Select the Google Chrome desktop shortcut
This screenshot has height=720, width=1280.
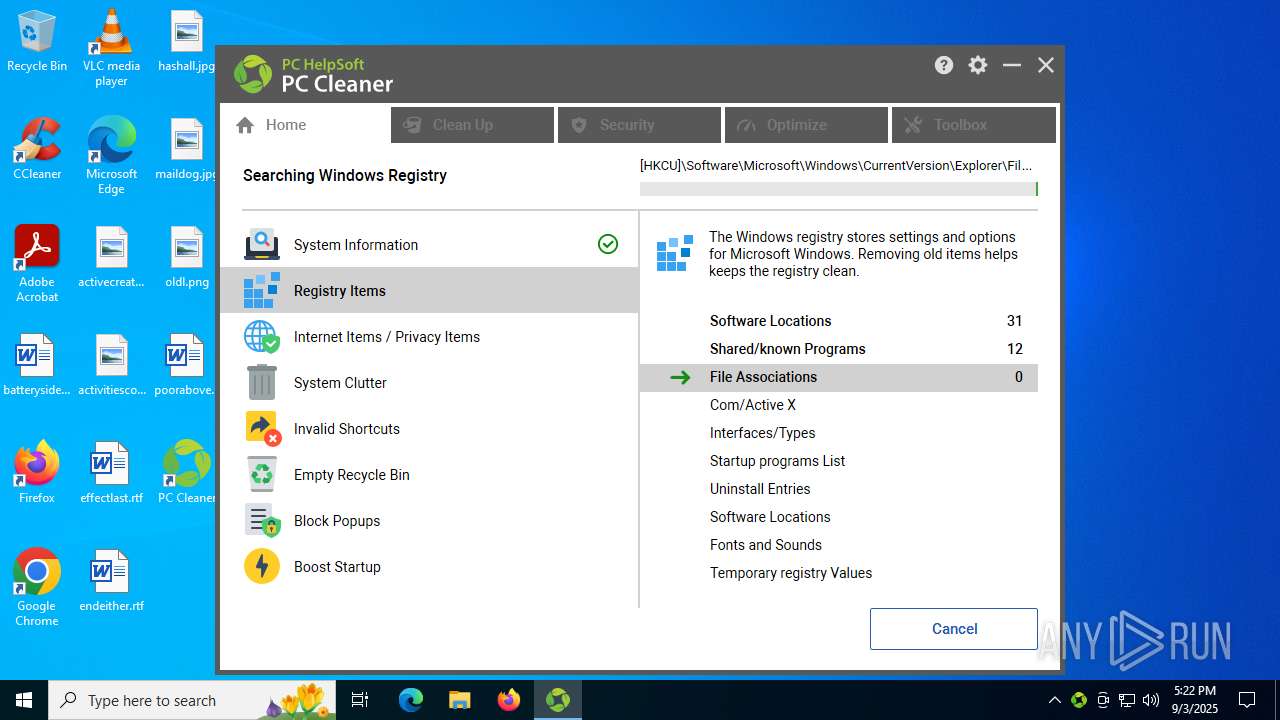point(37,588)
